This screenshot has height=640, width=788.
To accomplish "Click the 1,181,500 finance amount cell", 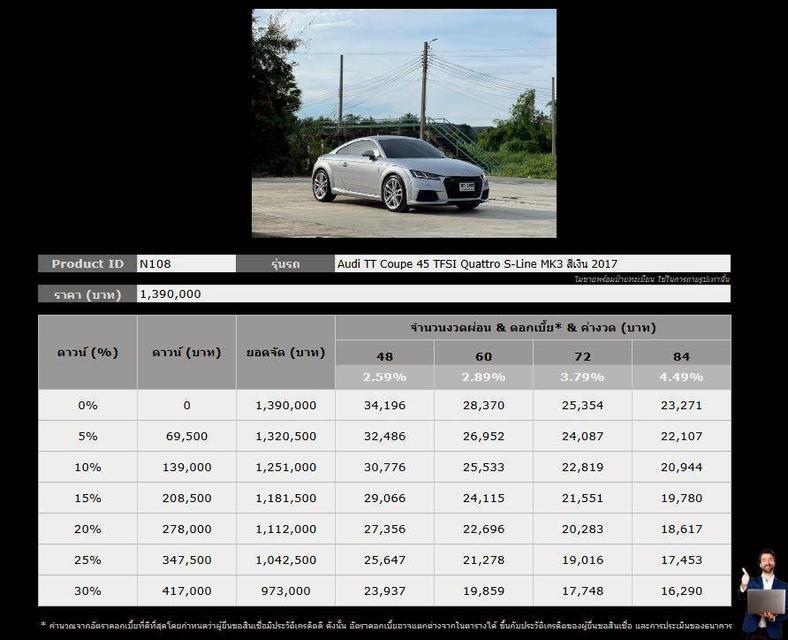I will 285,498.
